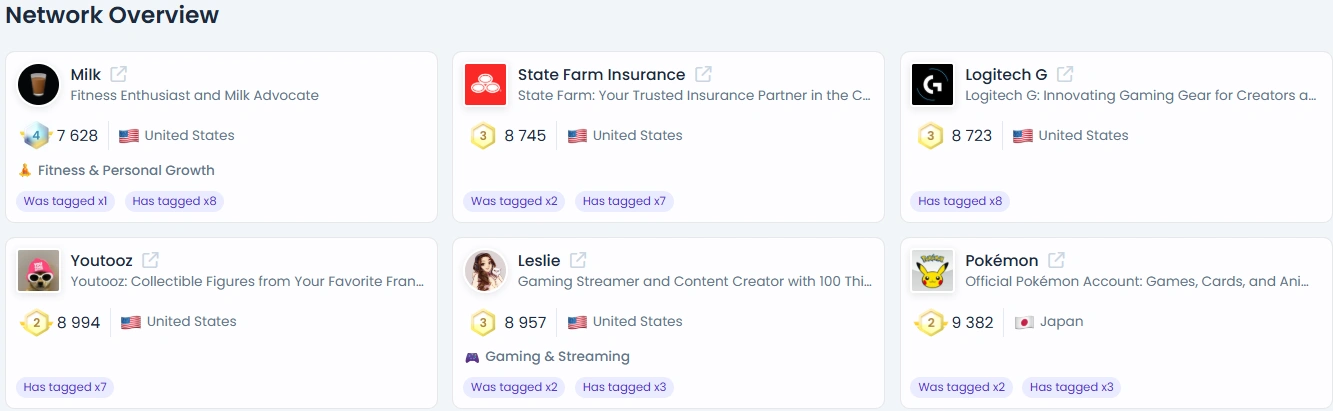Click Pikachu avatar on Pokémon card

click(x=933, y=270)
